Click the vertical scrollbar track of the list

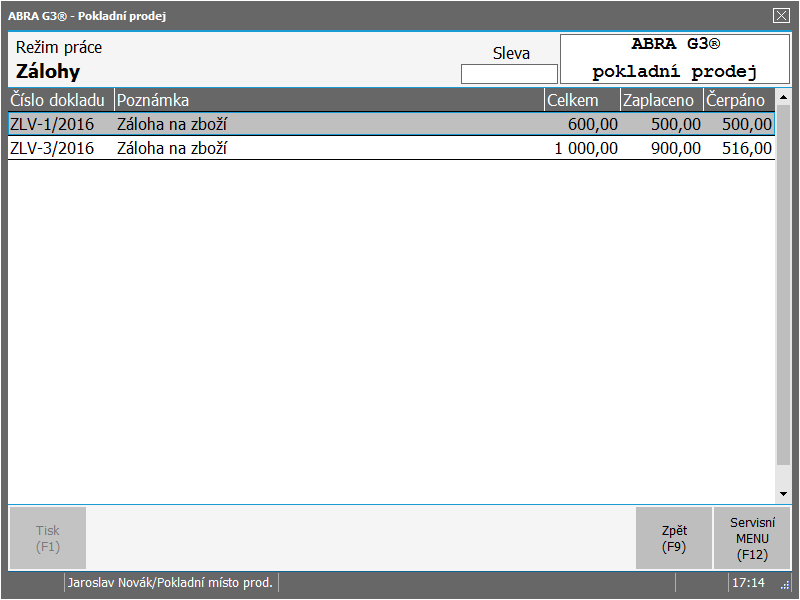coord(783,300)
